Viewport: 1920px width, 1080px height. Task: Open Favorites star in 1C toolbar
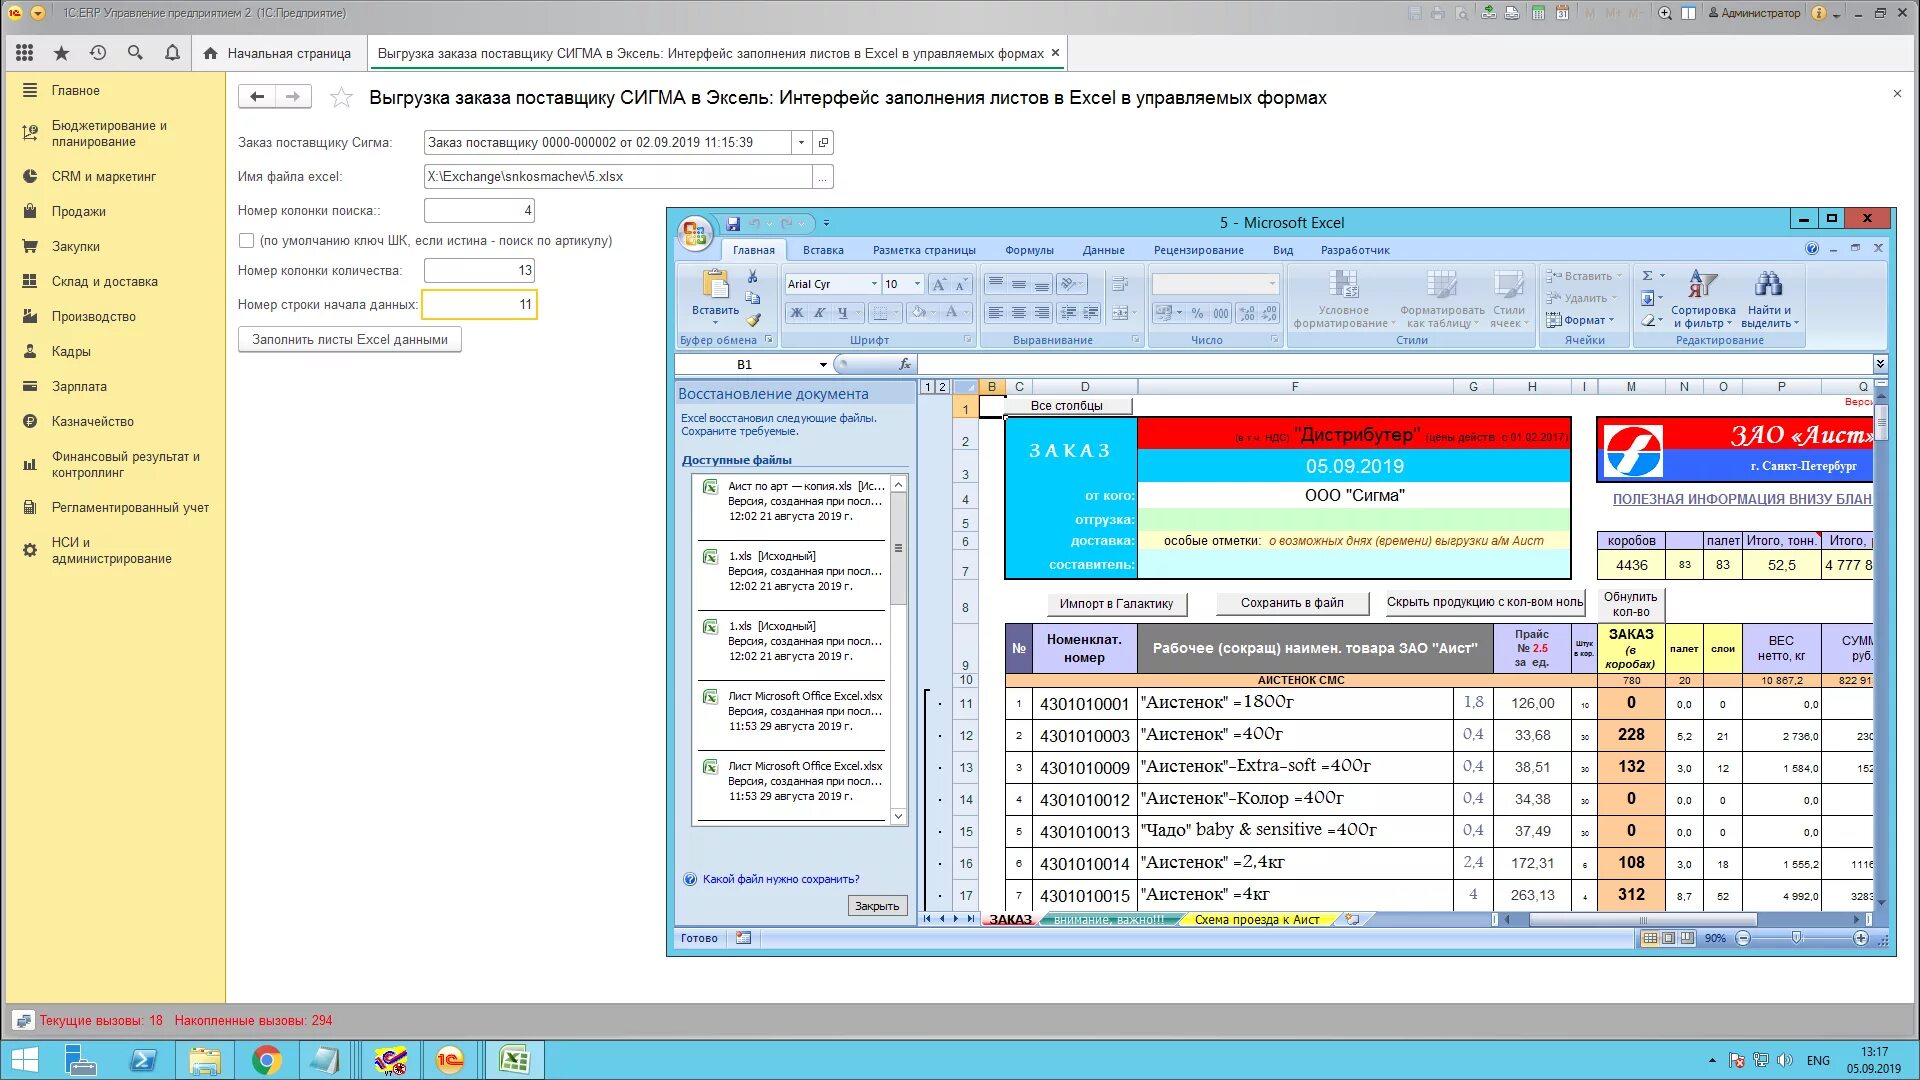[61, 53]
